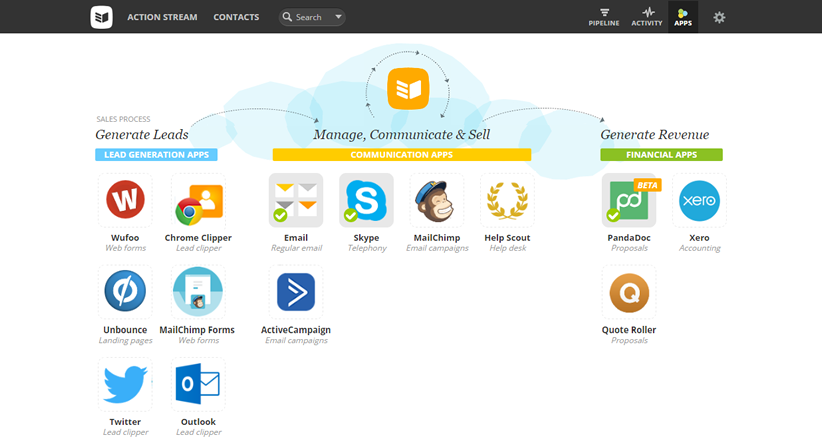Click the Twitter lead clipper icon

coord(125,384)
